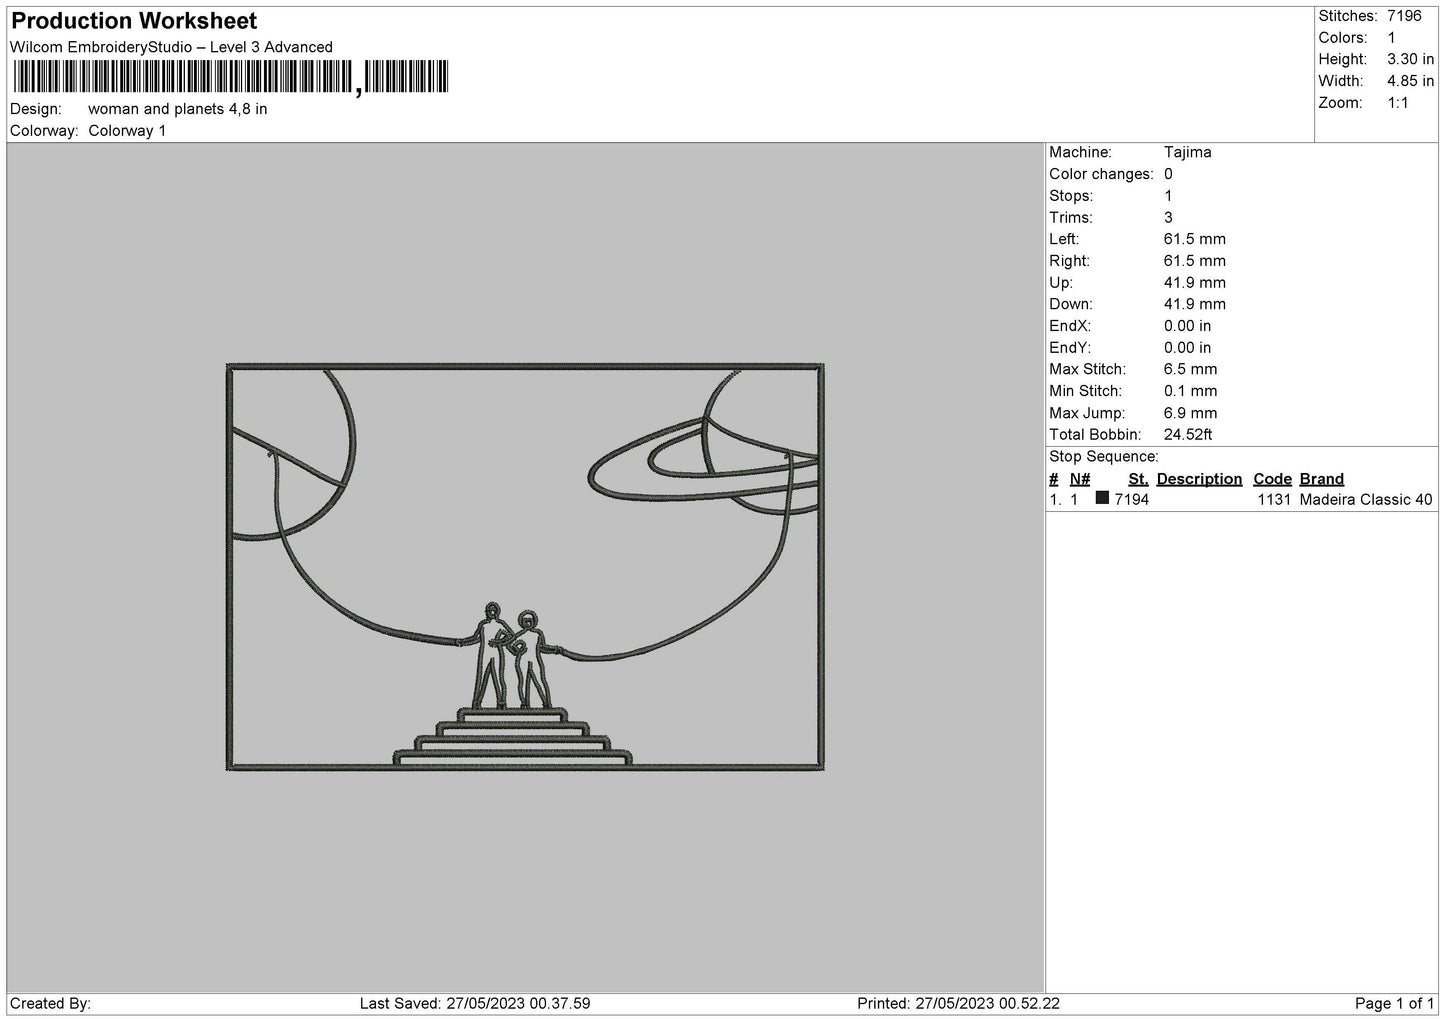The width and height of the screenshot is (1445, 1021).
Task: Click stitch count 7194 in stop sequence
Action: [1131, 500]
